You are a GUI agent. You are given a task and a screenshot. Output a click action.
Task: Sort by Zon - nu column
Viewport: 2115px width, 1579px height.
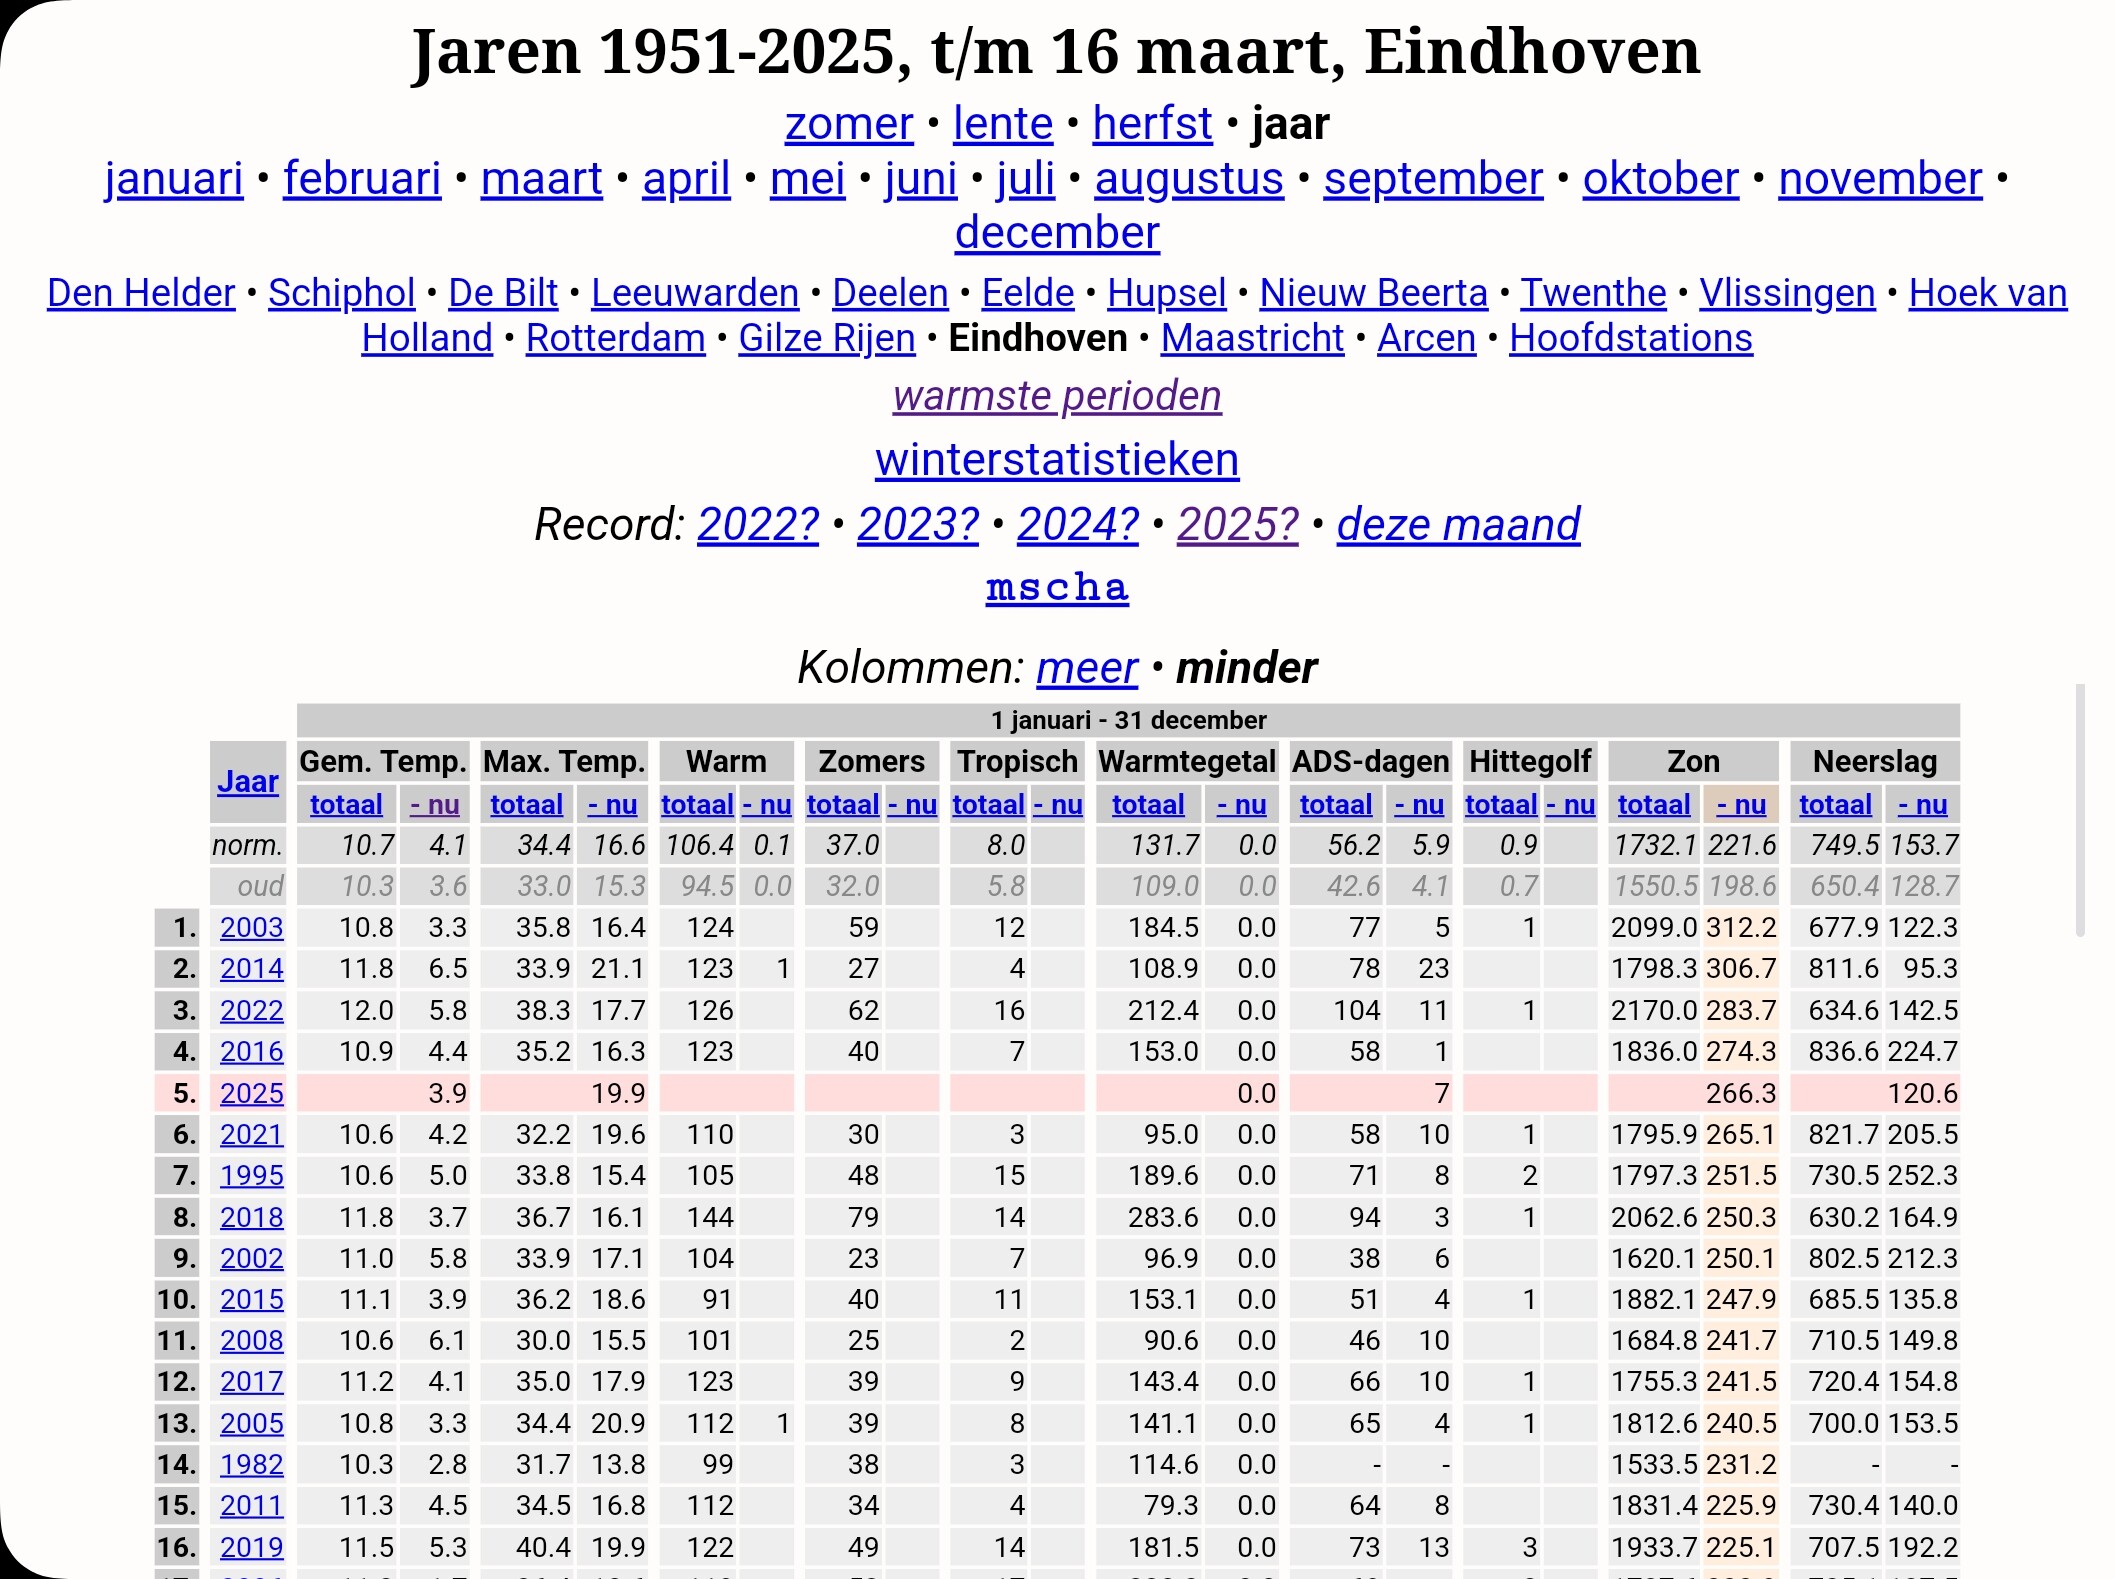pos(1740,804)
